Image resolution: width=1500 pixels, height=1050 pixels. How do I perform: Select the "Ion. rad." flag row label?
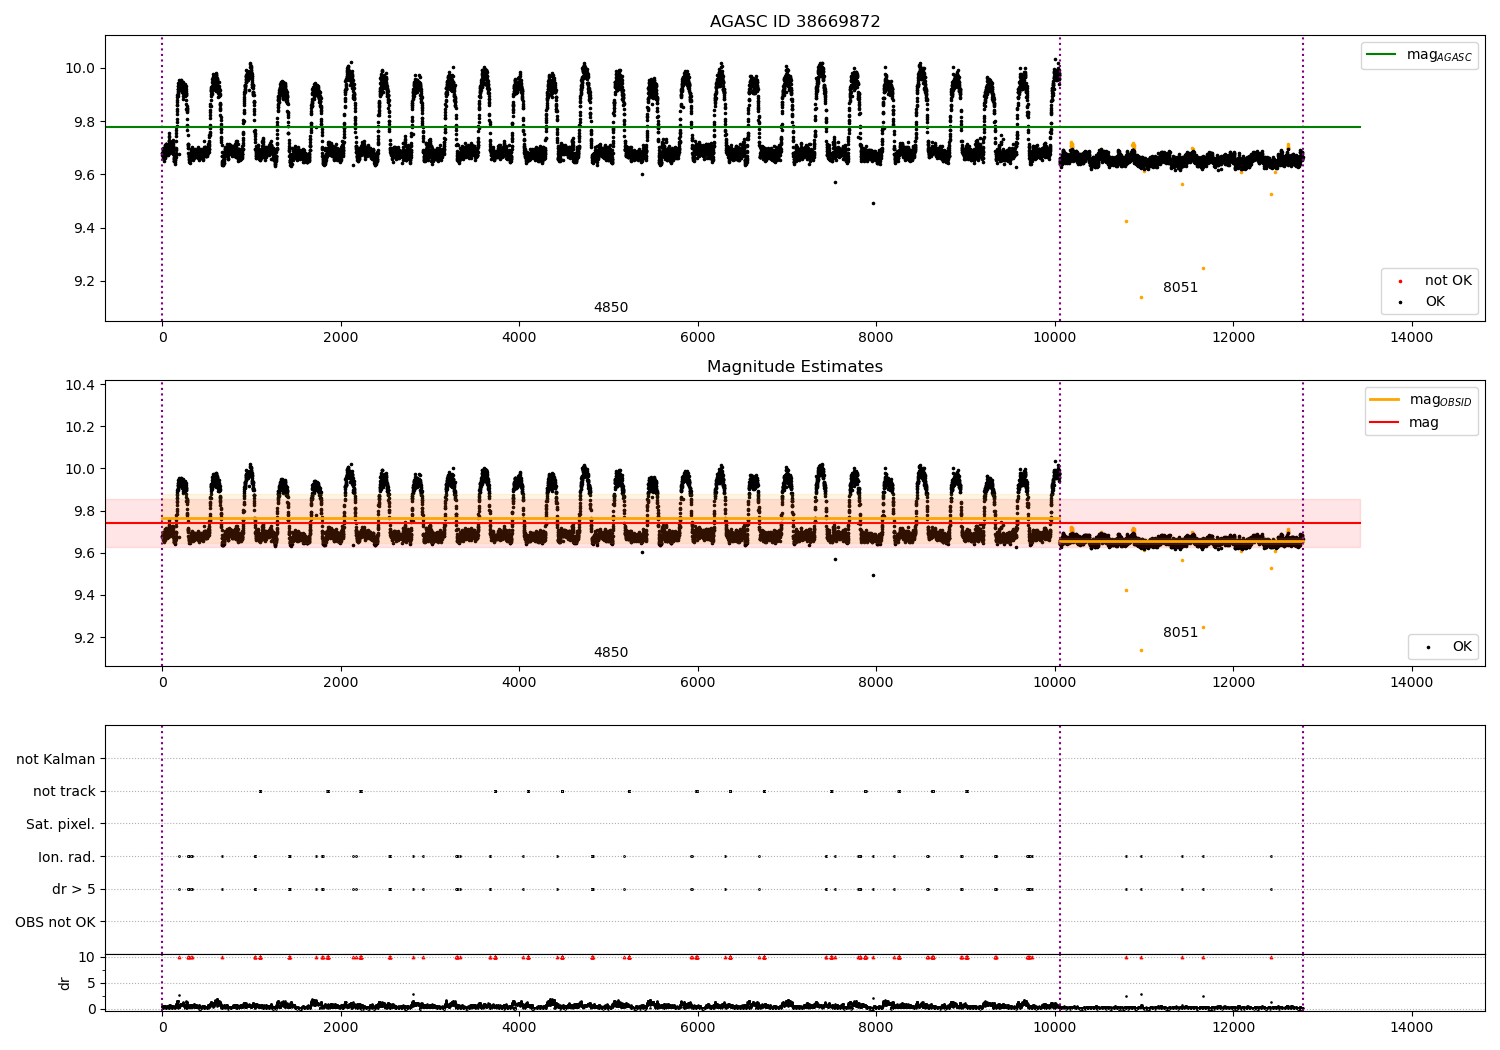pyautogui.click(x=67, y=858)
